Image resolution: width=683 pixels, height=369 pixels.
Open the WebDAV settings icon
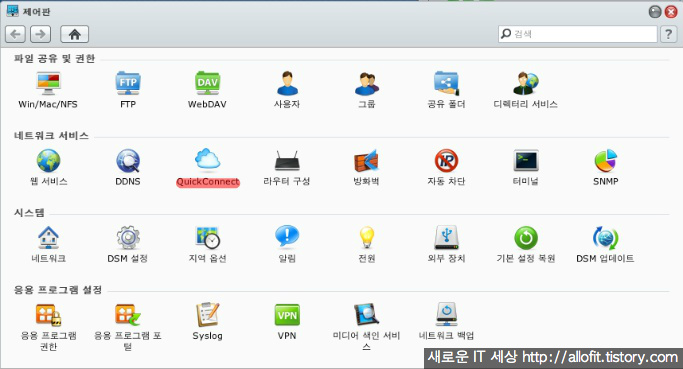(207, 83)
